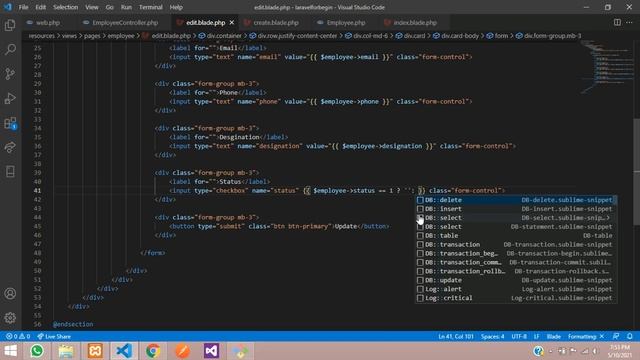The image size is (640, 360).
Task: Select DB::transaction_commit suggestion
Action: pos(516,262)
